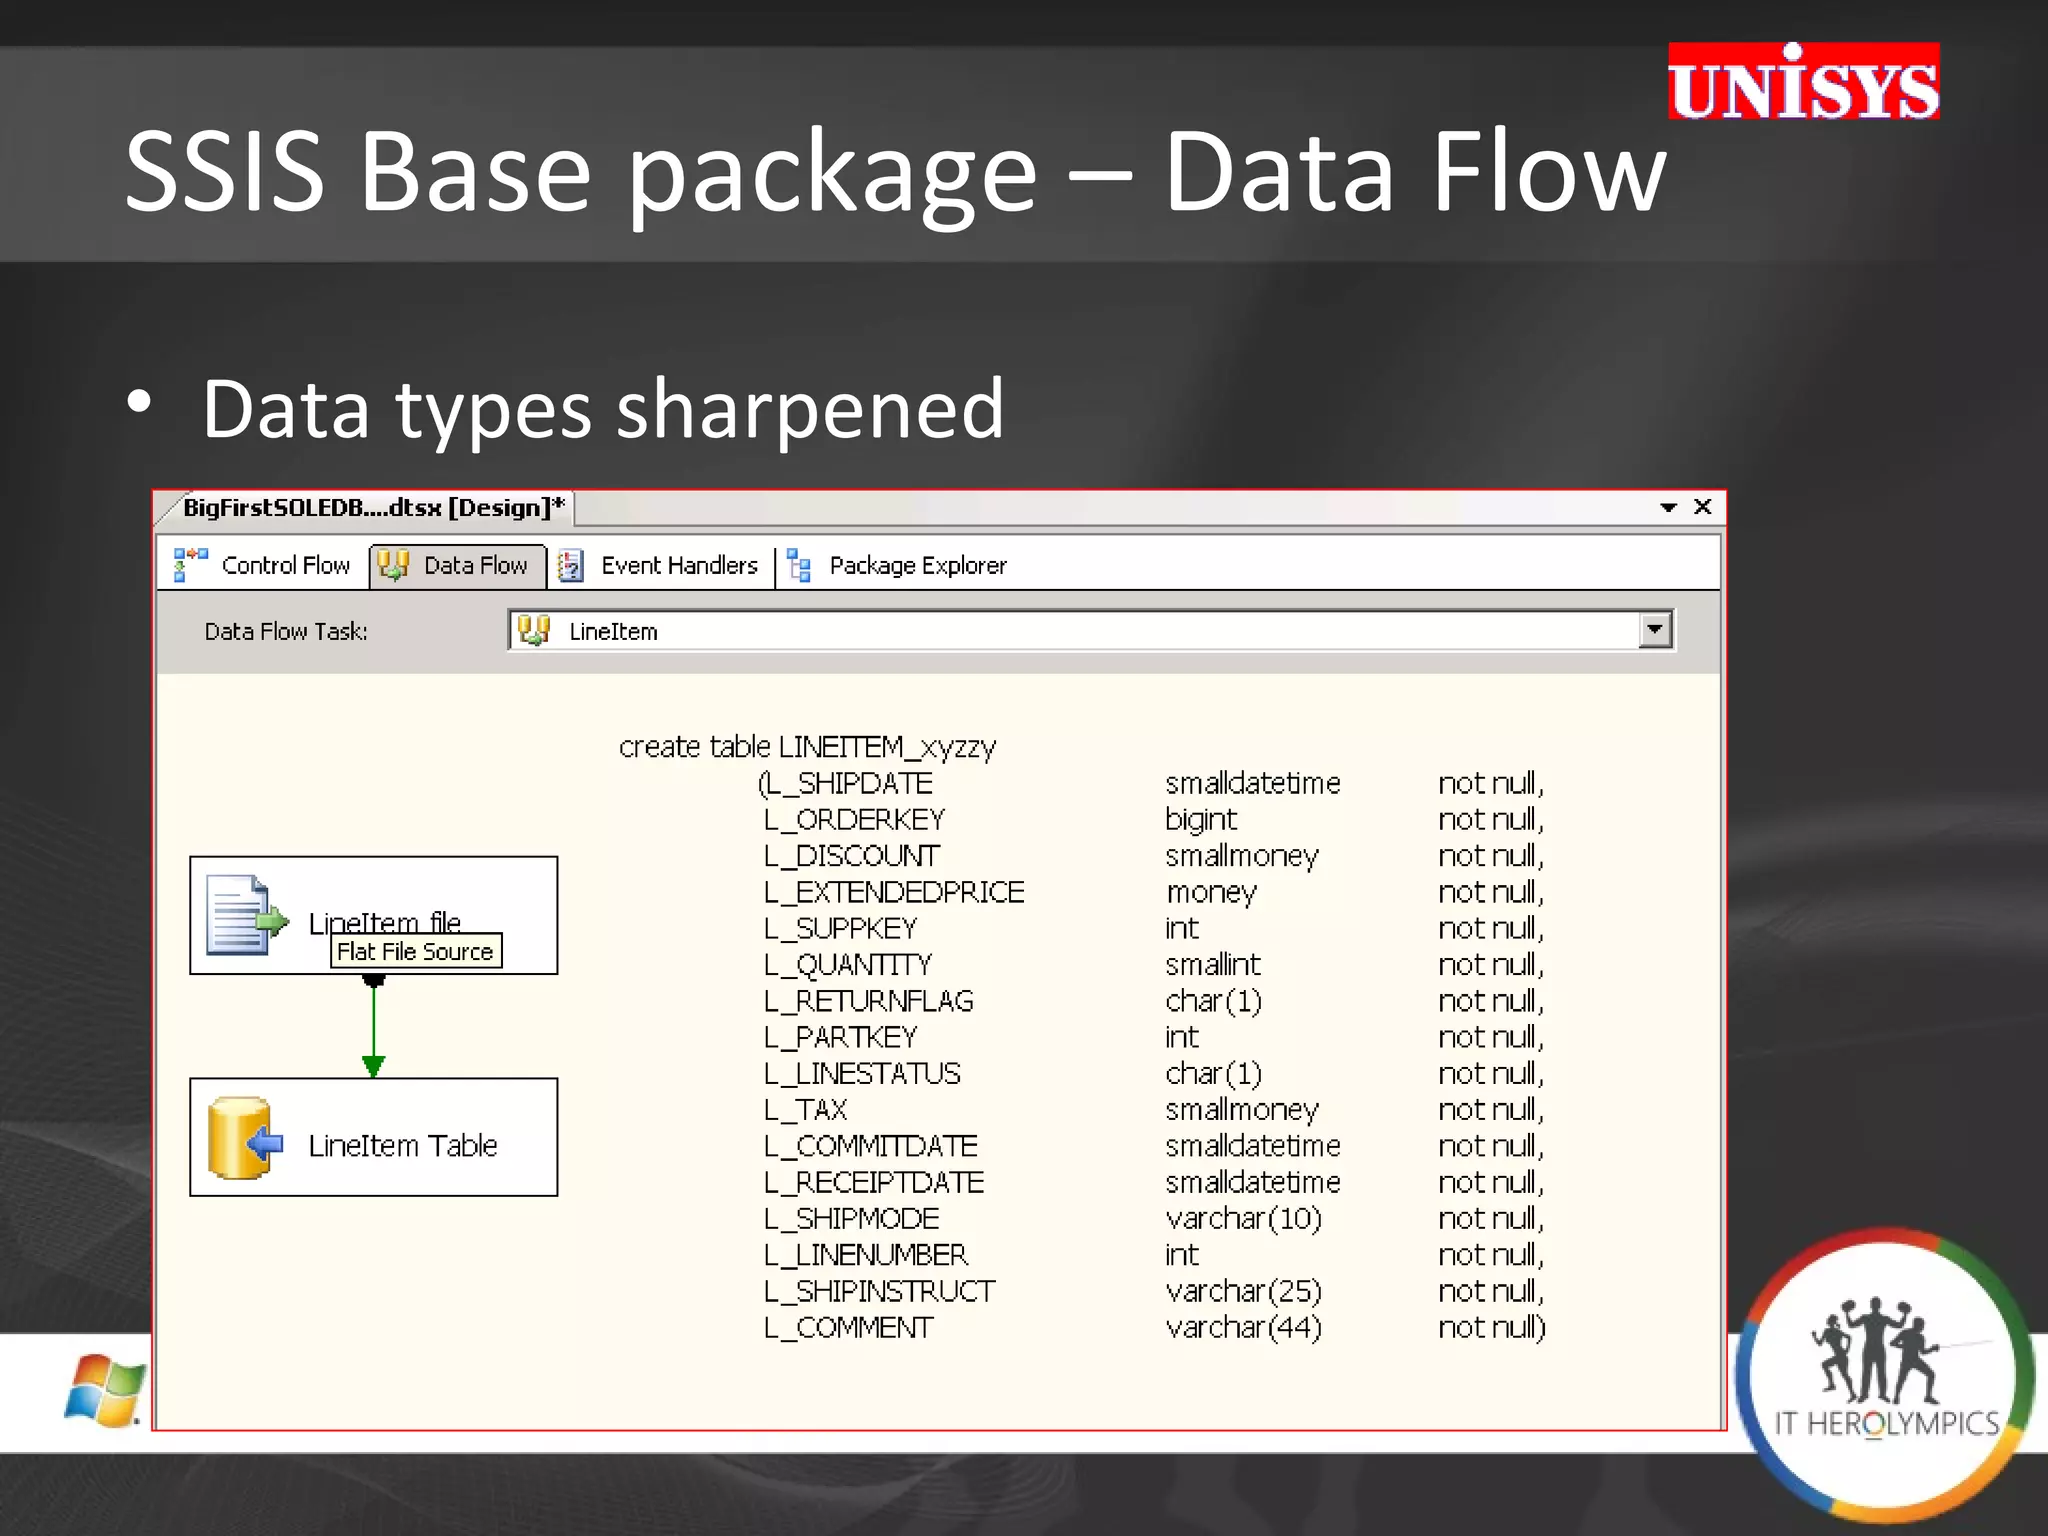Close the BigFirstSOLEDB design document
Screen dimensions: 2048x1536
(1703, 507)
